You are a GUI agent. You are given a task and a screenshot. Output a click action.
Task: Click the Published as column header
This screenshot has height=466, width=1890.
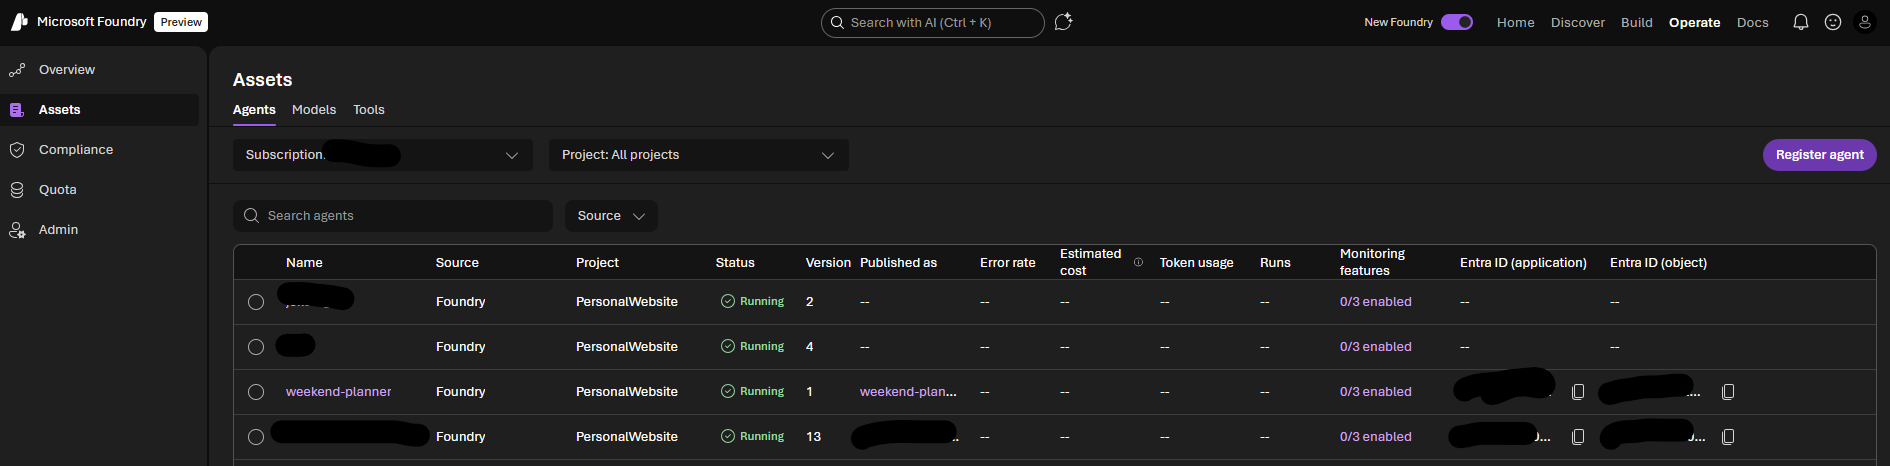pyautogui.click(x=898, y=263)
